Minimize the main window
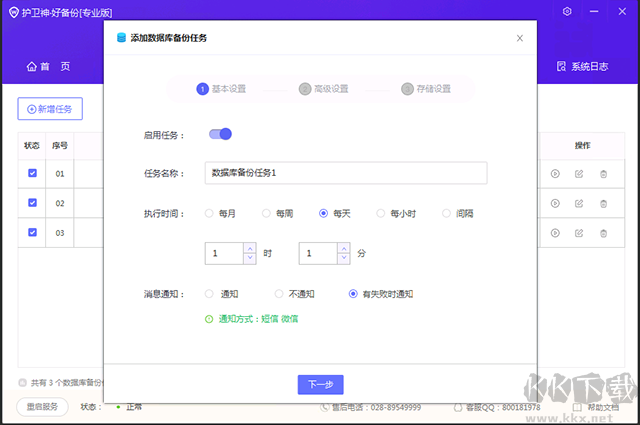 pos(594,11)
